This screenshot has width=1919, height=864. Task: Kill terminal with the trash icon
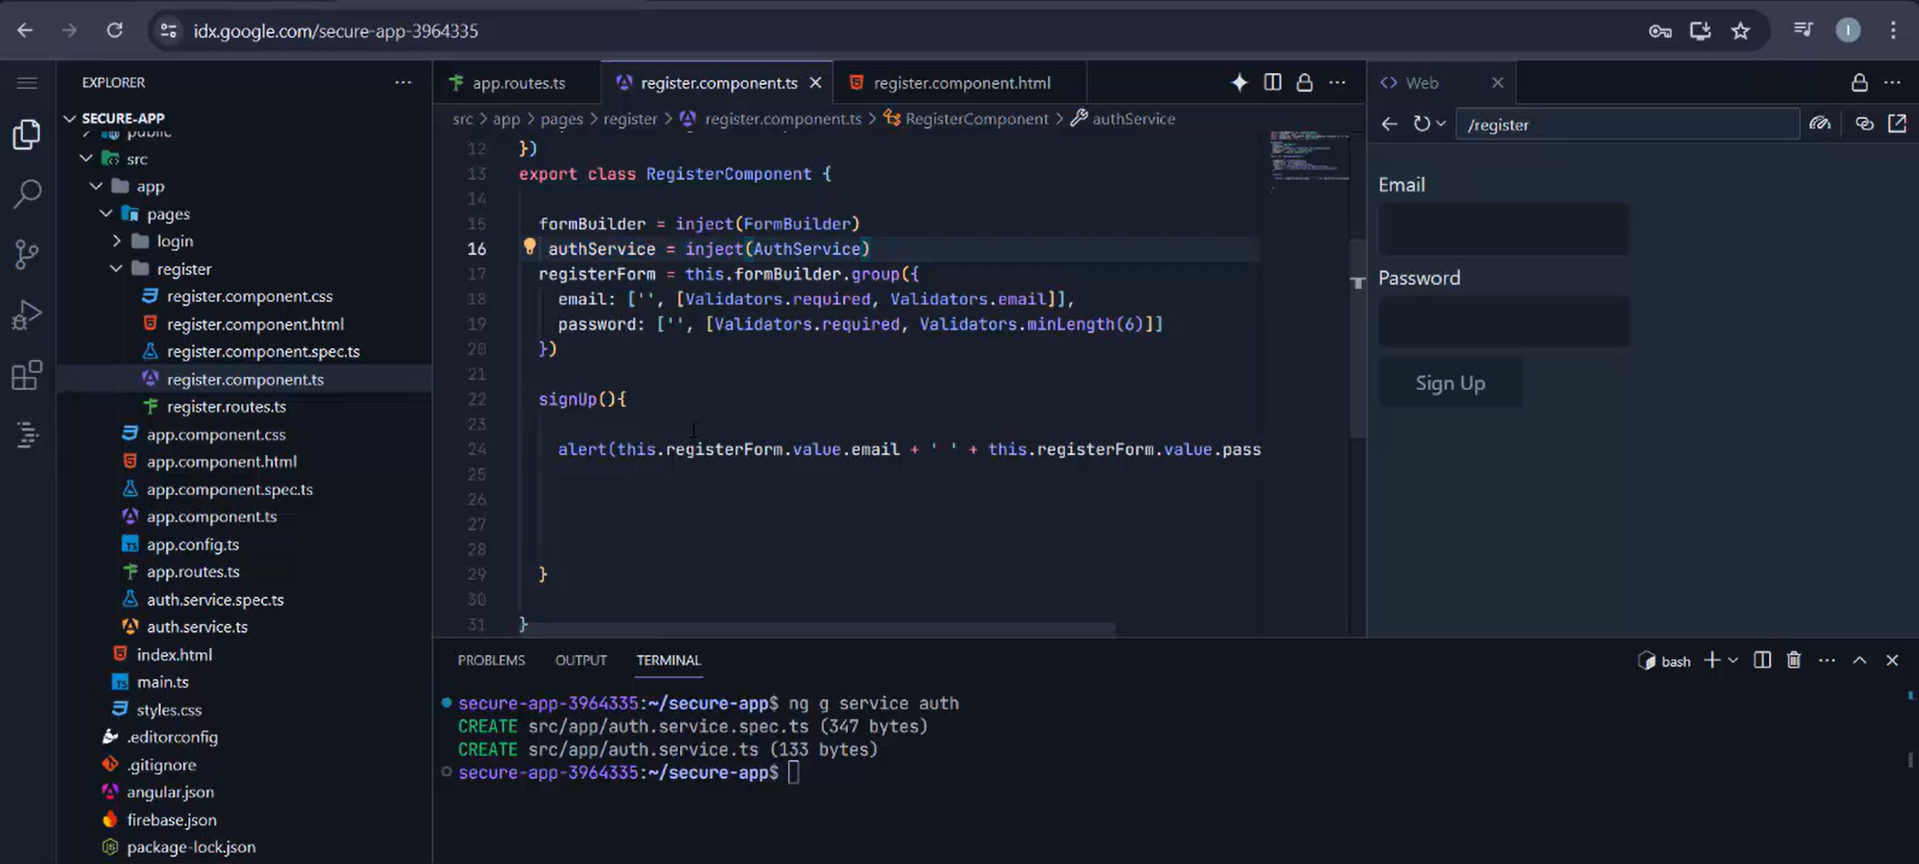1794,660
